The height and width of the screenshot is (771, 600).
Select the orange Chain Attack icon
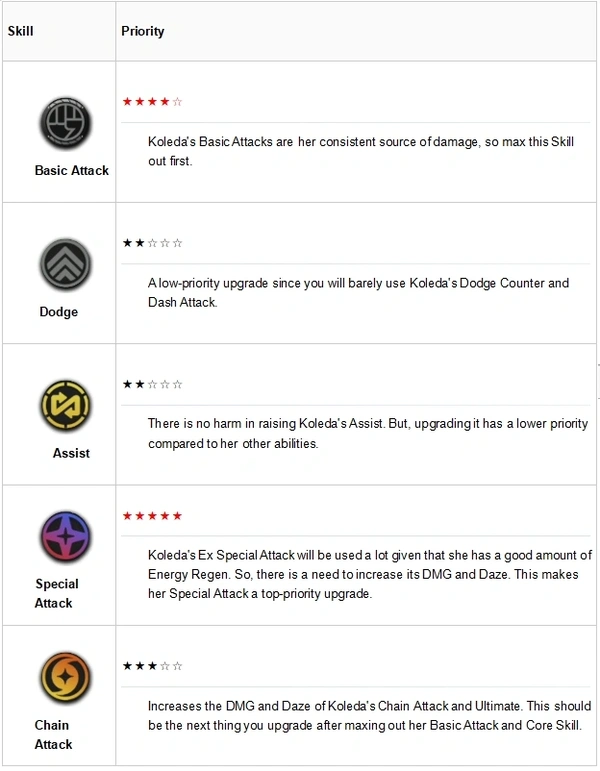coord(65,678)
